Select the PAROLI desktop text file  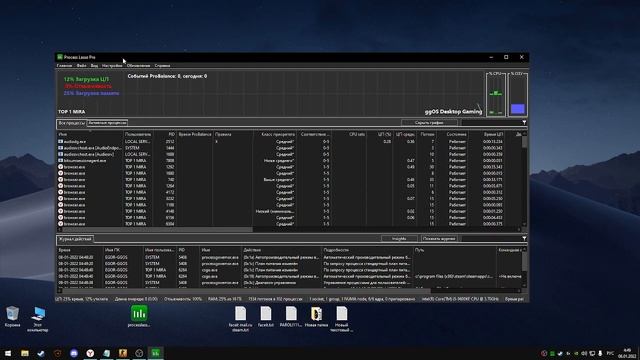point(291,317)
